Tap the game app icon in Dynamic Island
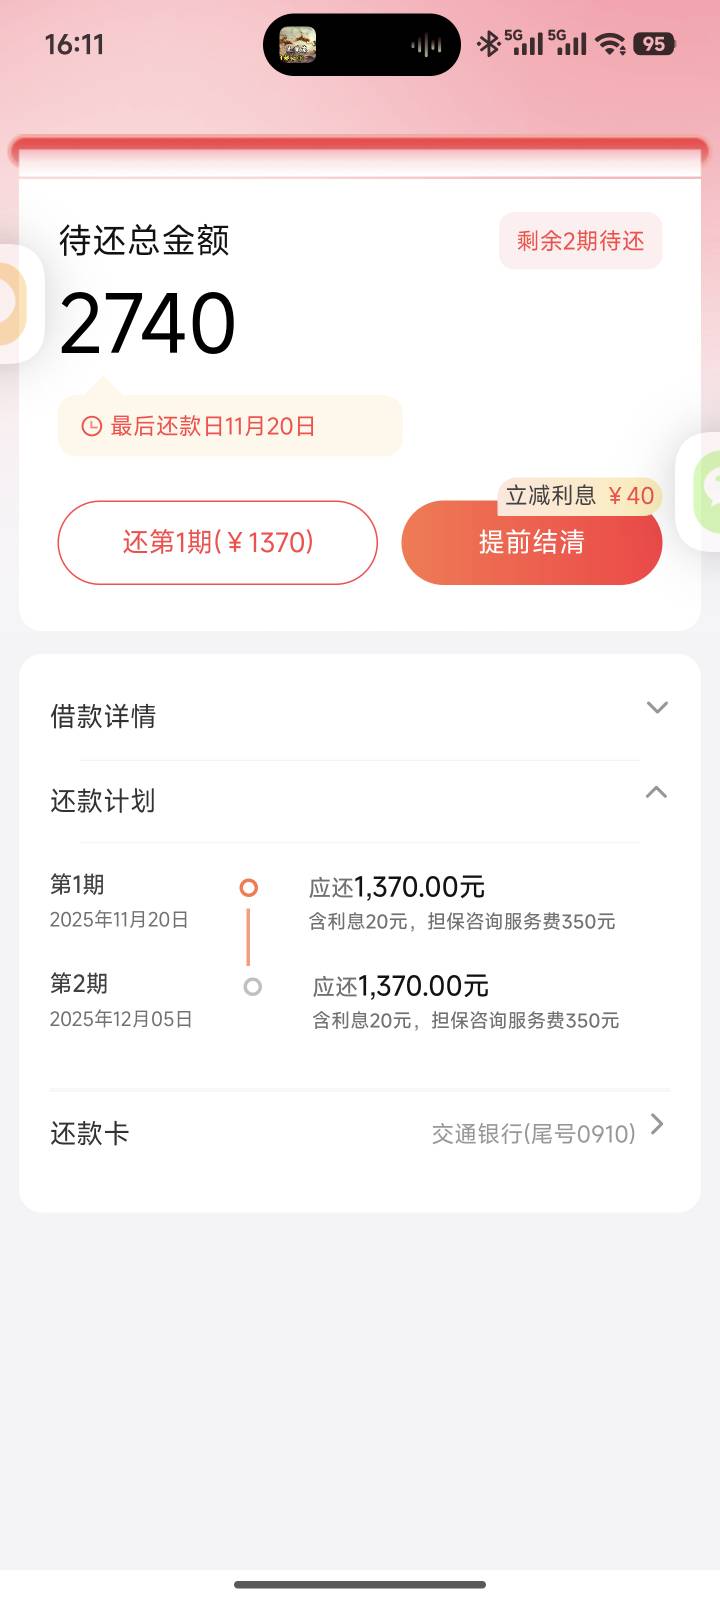The image size is (720, 1600). 297,45
